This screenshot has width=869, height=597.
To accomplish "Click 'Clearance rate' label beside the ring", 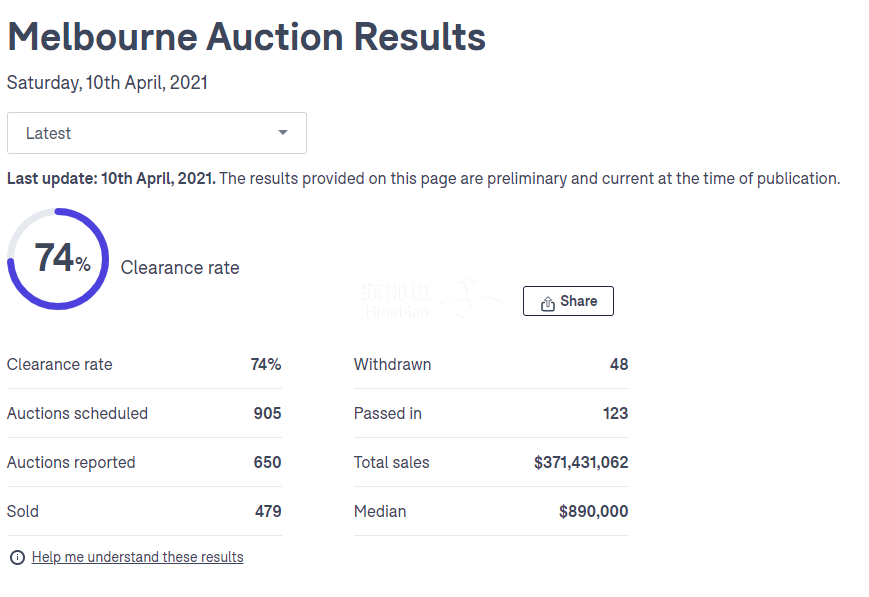I will point(180,268).
